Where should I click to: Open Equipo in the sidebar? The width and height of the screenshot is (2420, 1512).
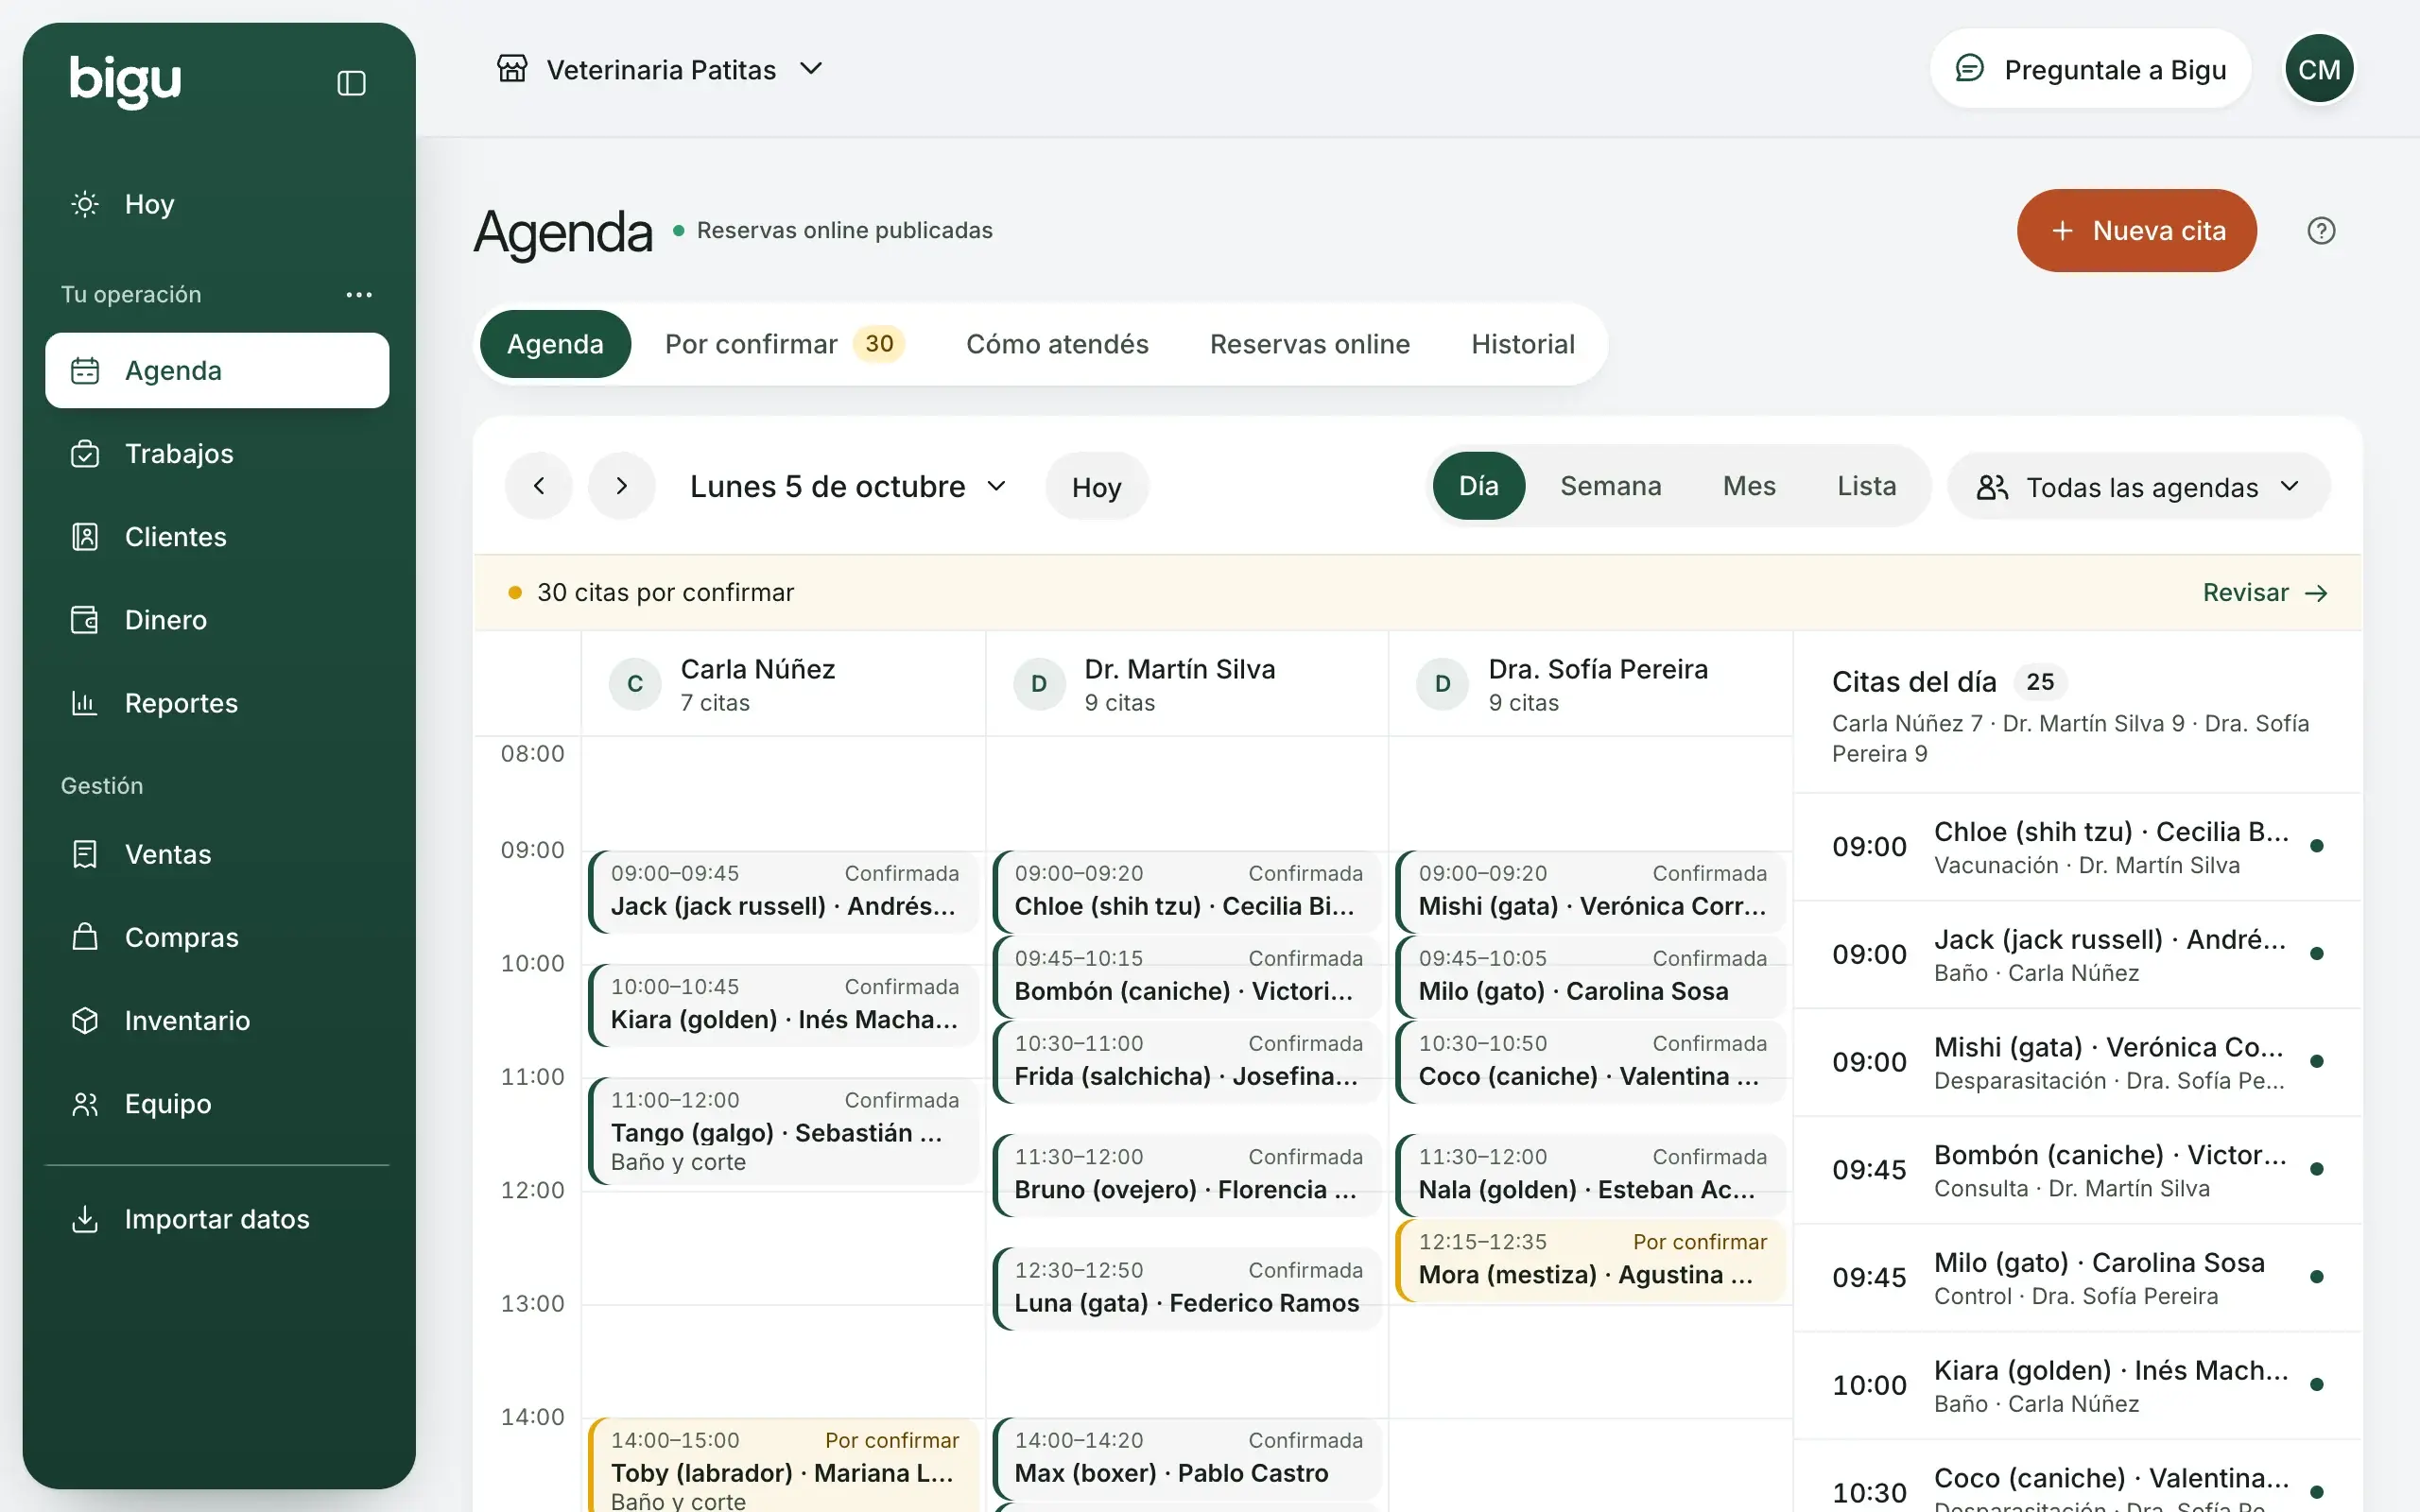(x=217, y=1104)
